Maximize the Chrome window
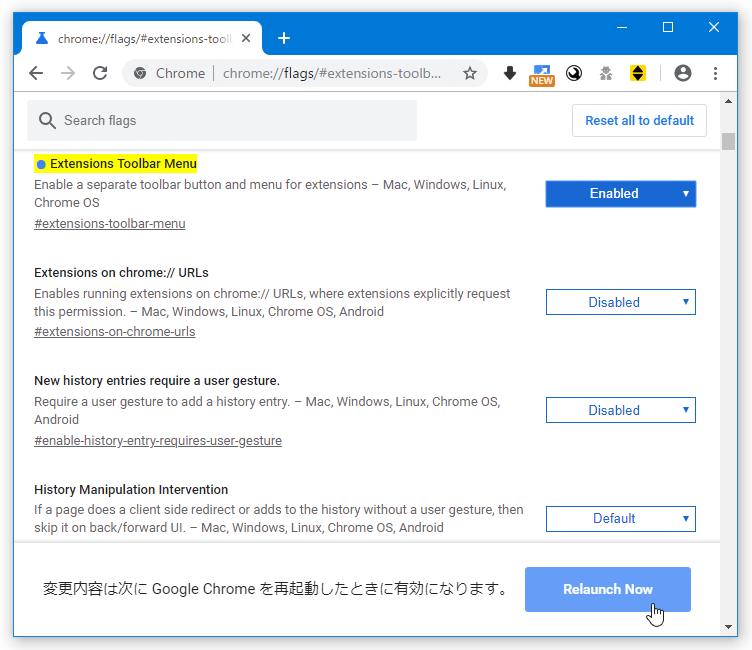Image resolution: width=752 pixels, height=650 pixels. click(x=668, y=27)
